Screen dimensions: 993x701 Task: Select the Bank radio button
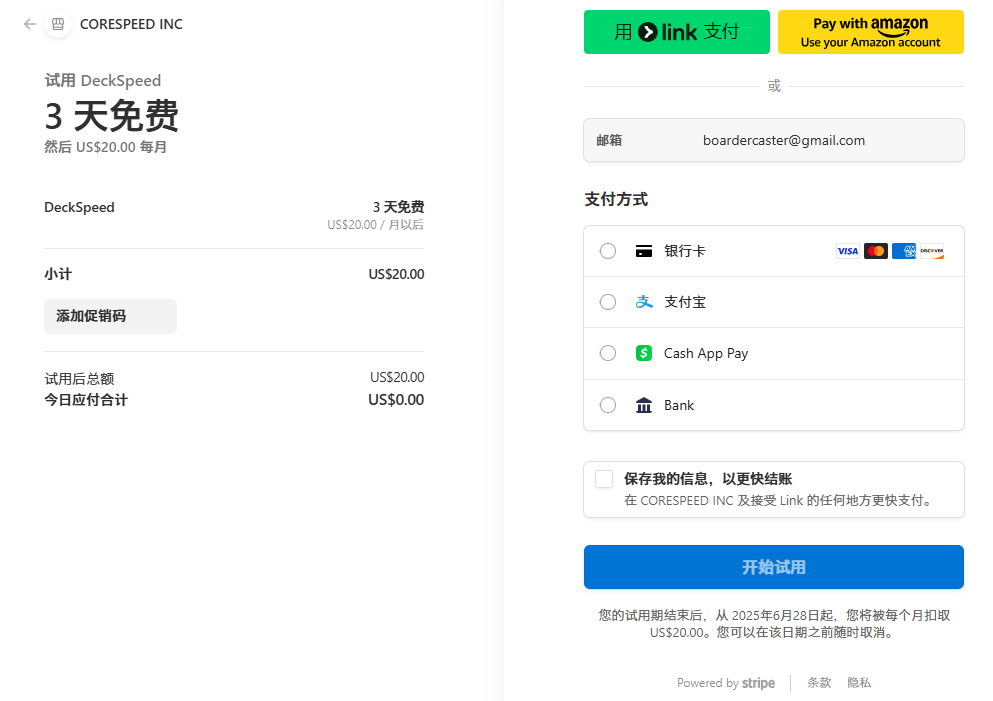(607, 405)
